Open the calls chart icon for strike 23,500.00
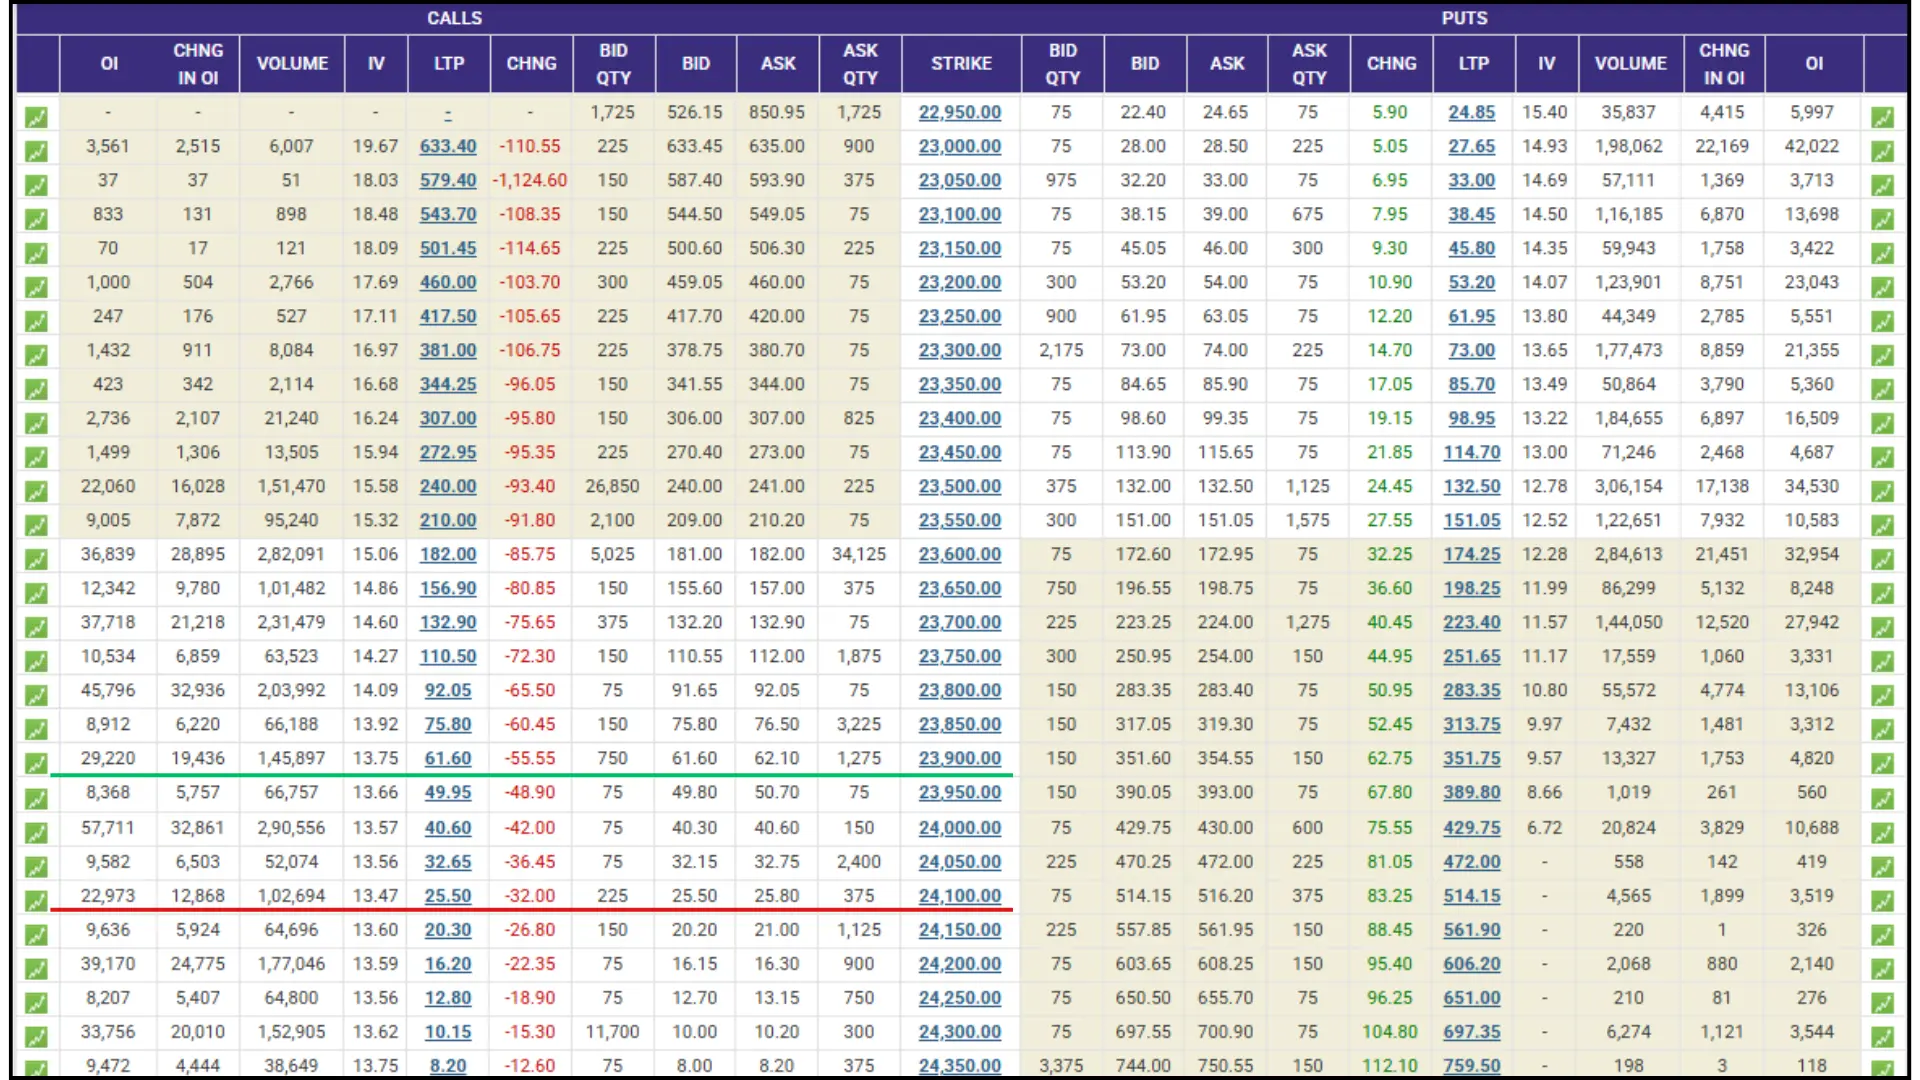 [36, 491]
